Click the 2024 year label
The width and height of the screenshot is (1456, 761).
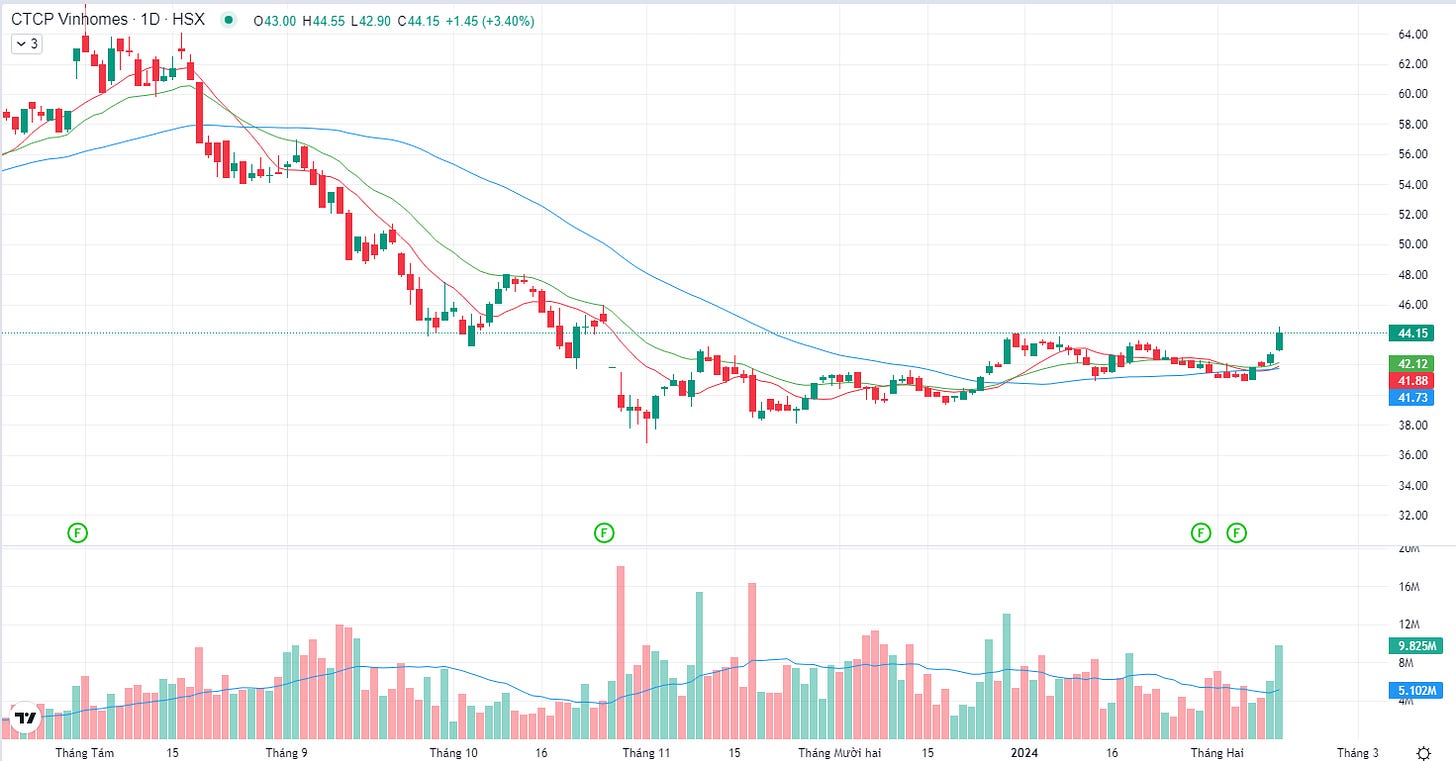tap(1023, 752)
